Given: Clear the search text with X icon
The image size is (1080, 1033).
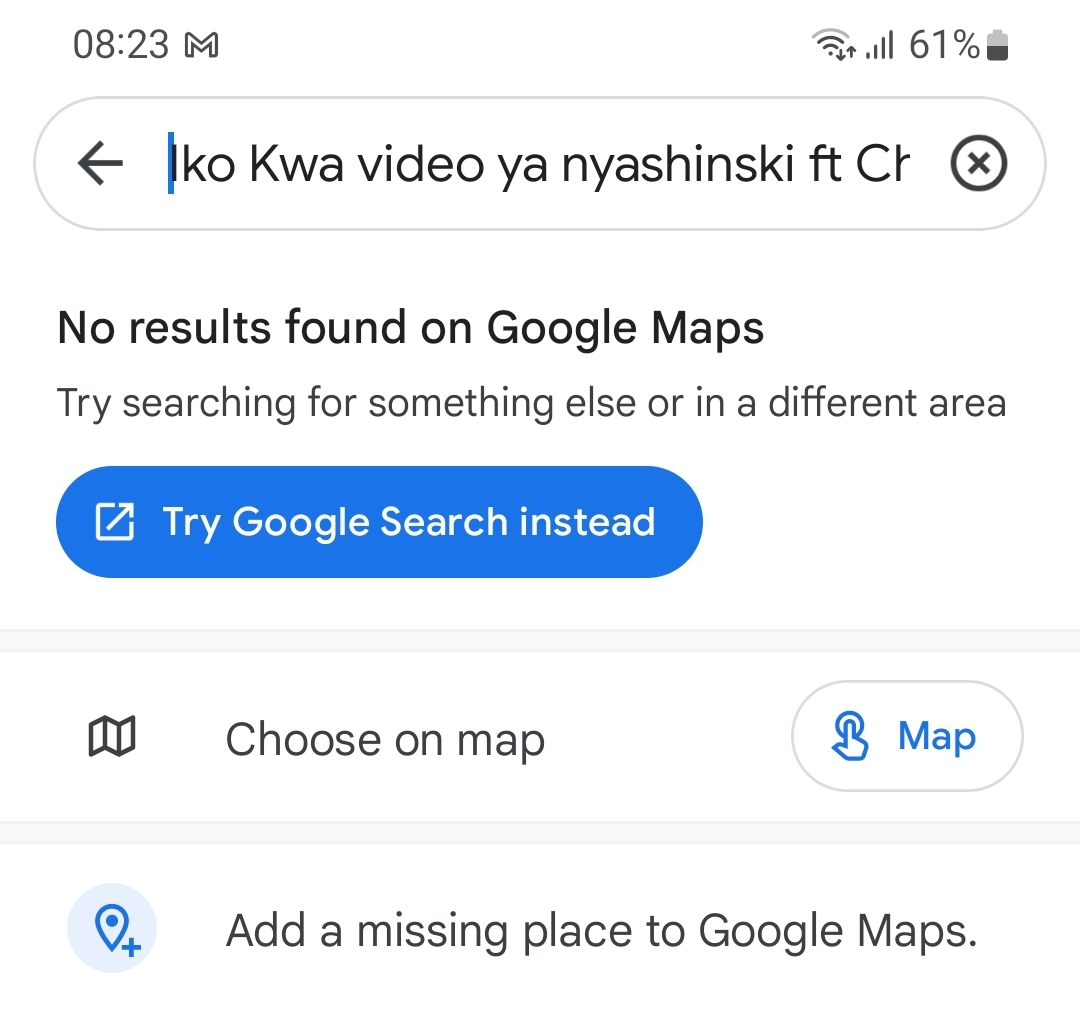Looking at the screenshot, I should point(979,163).
